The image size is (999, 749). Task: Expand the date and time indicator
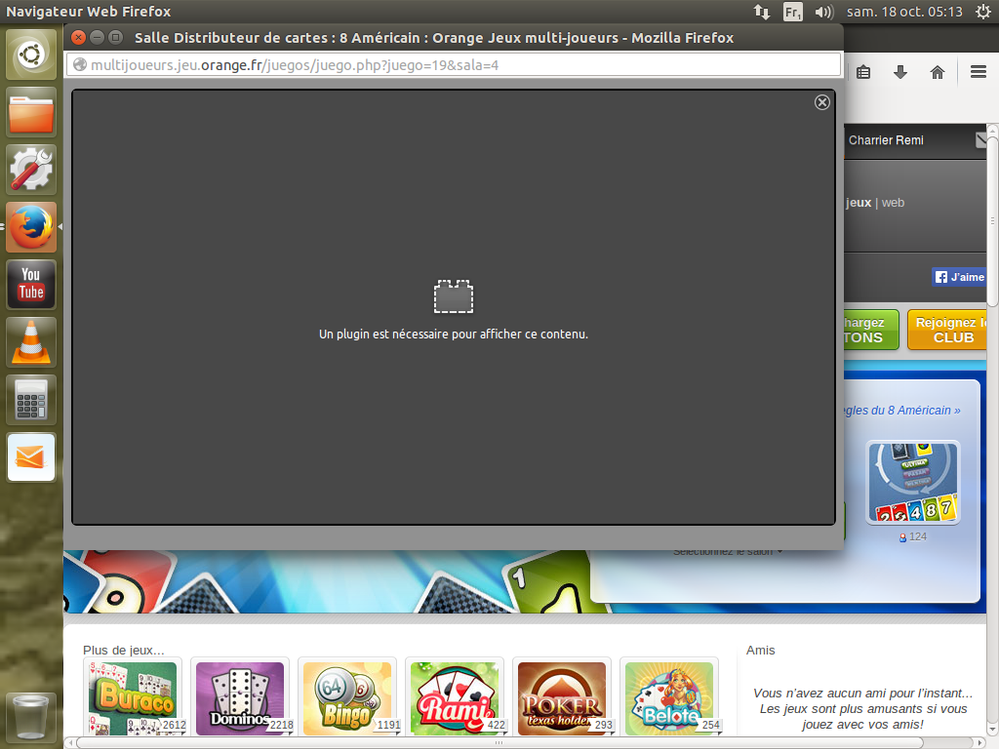(x=904, y=12)
